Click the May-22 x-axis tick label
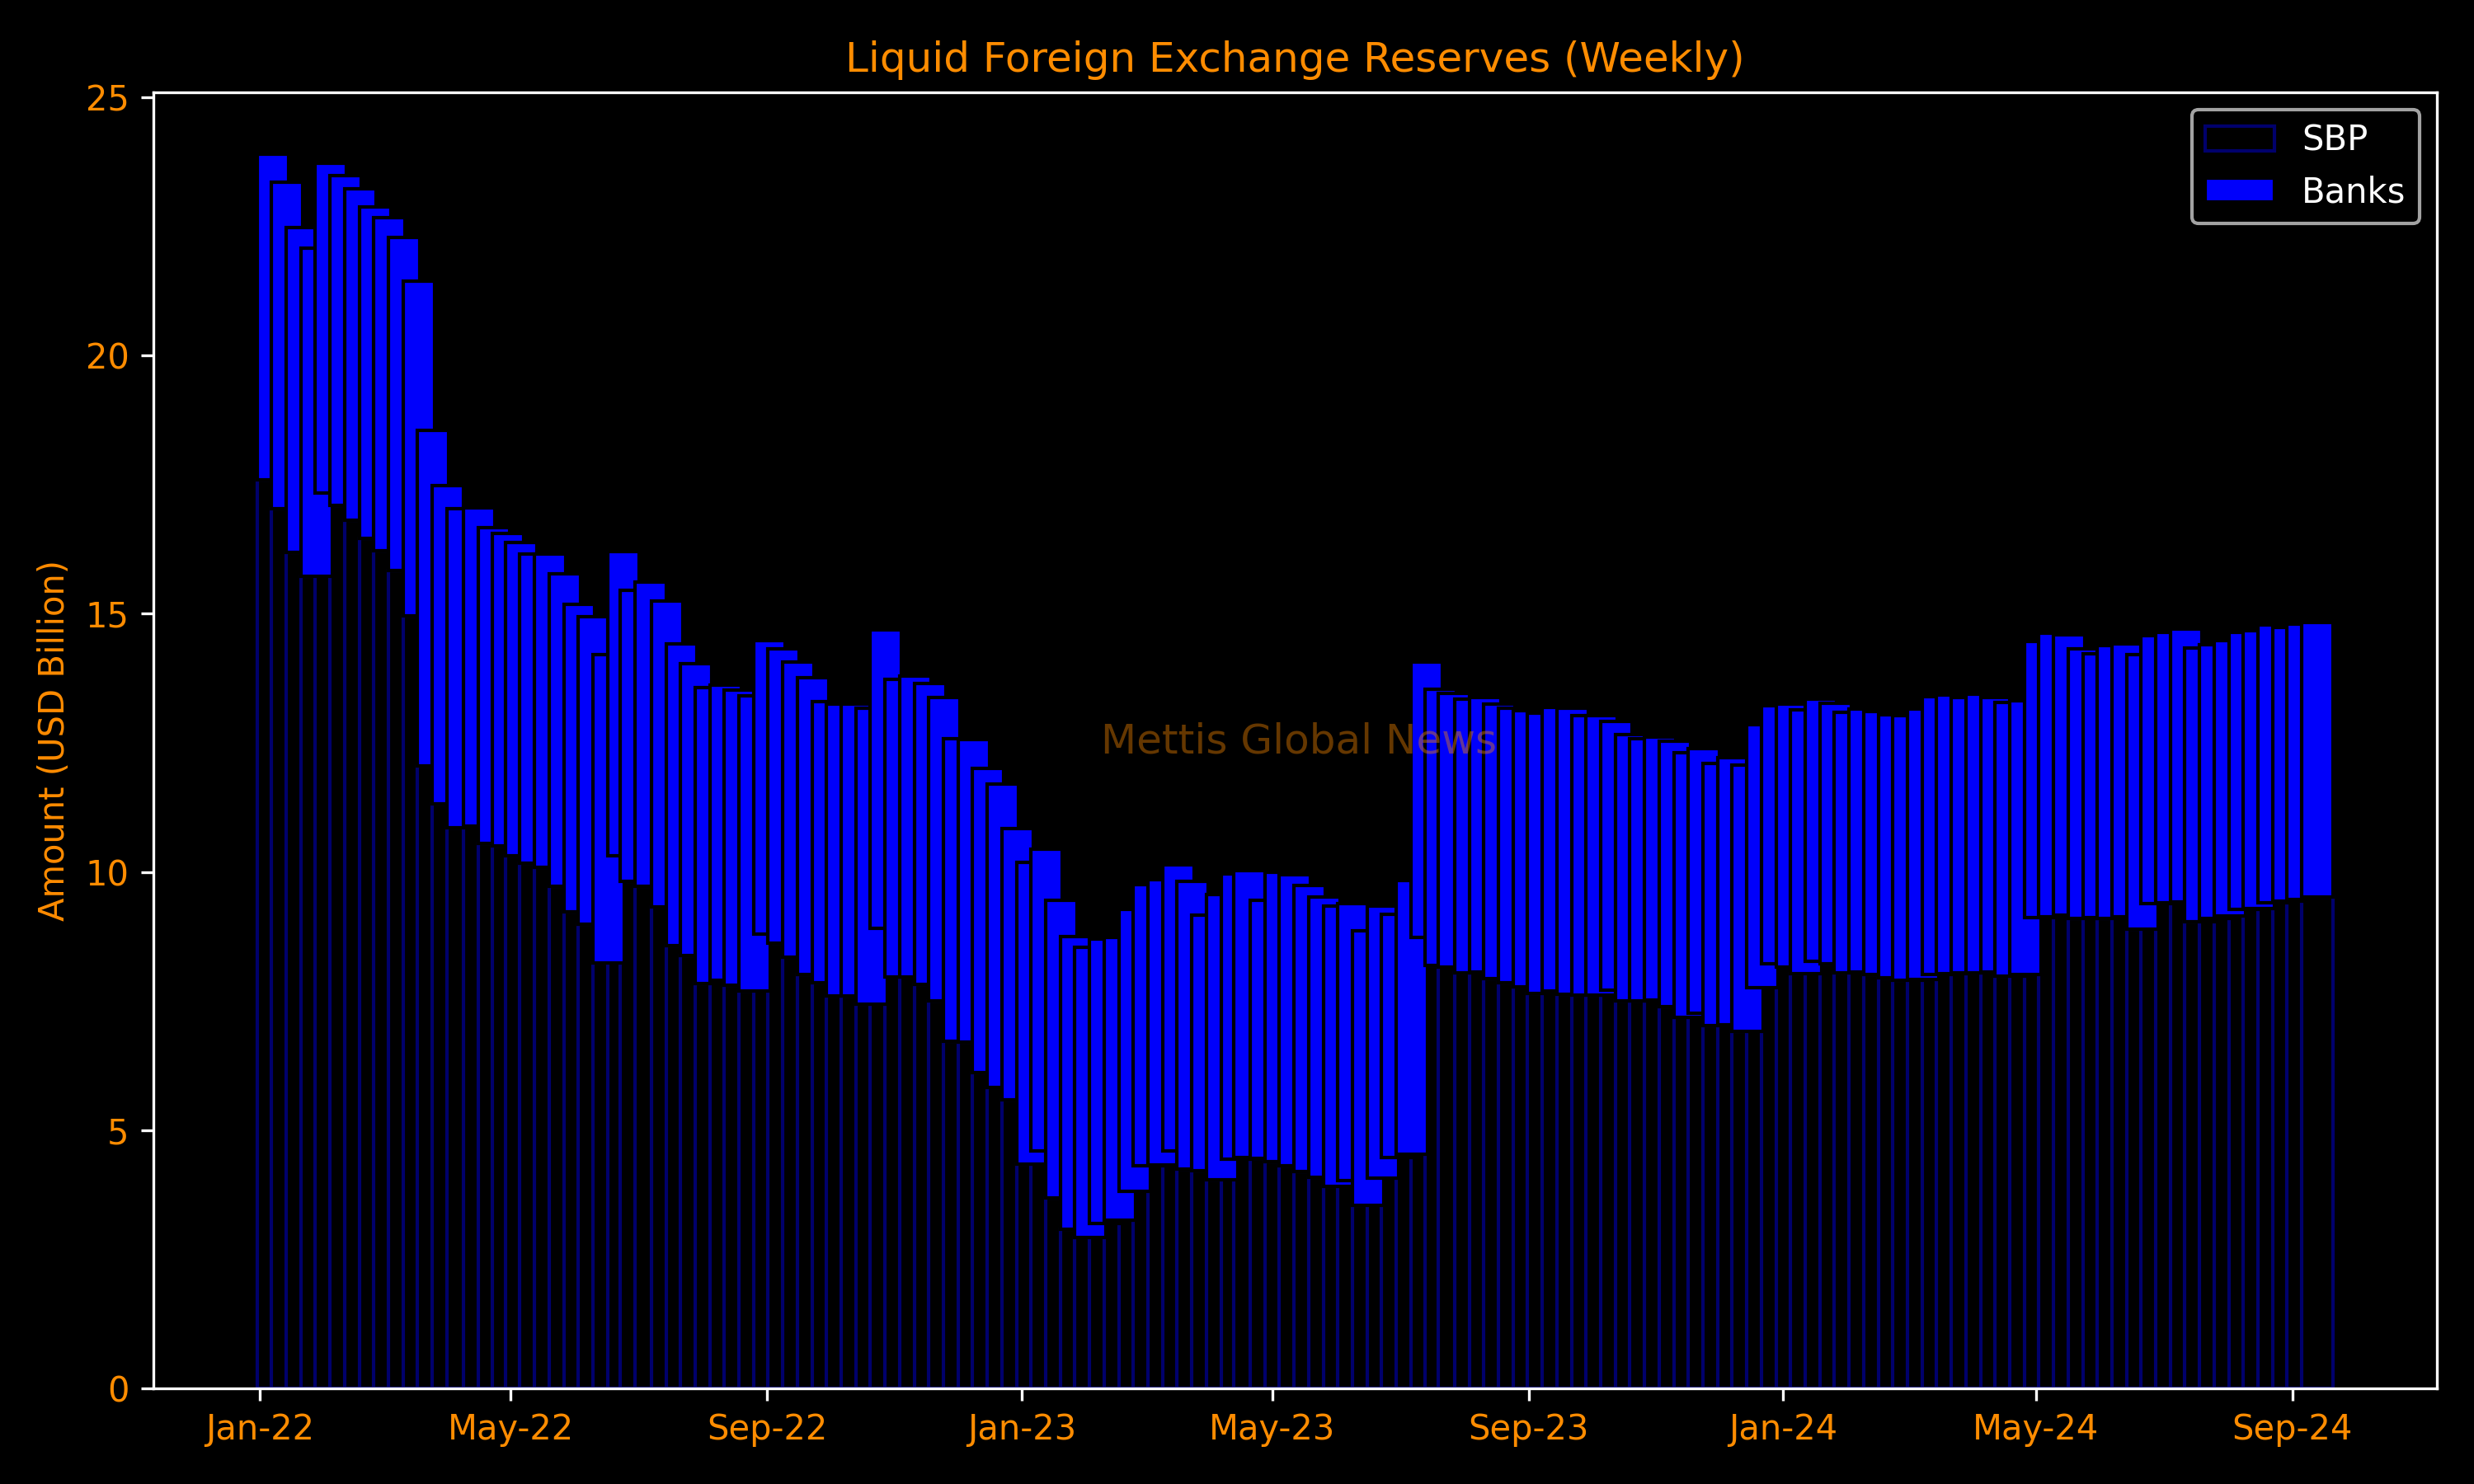 (510, 1427)
